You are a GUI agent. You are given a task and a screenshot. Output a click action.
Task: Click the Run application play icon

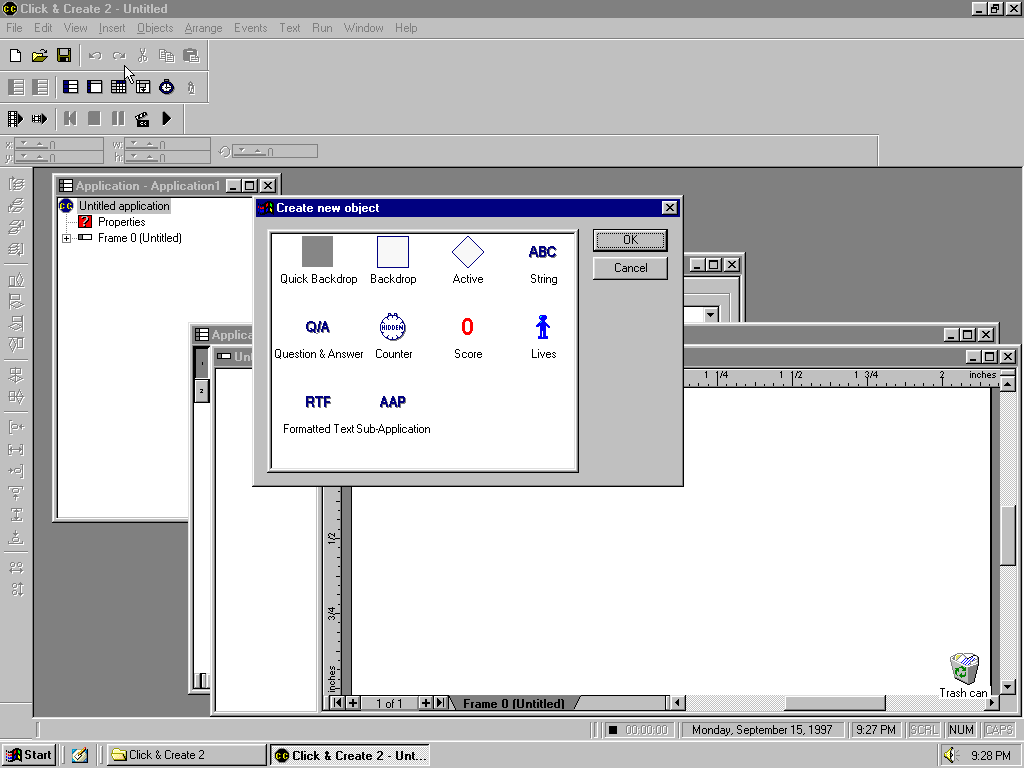167,119
